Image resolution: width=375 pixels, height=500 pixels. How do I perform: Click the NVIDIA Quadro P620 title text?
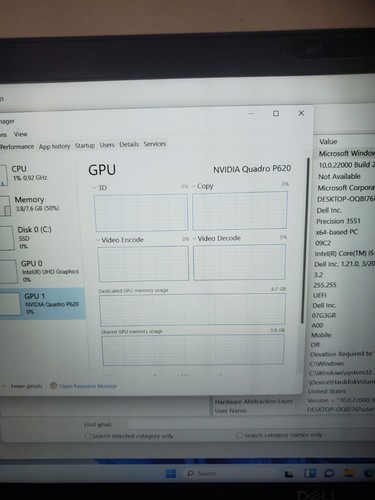(252, 169)
